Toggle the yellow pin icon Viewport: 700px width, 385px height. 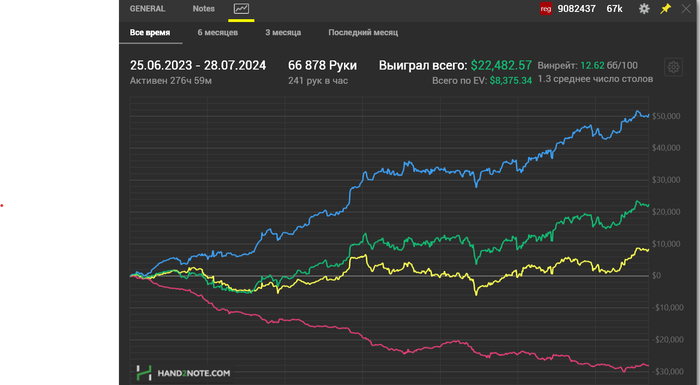(665, 8)
